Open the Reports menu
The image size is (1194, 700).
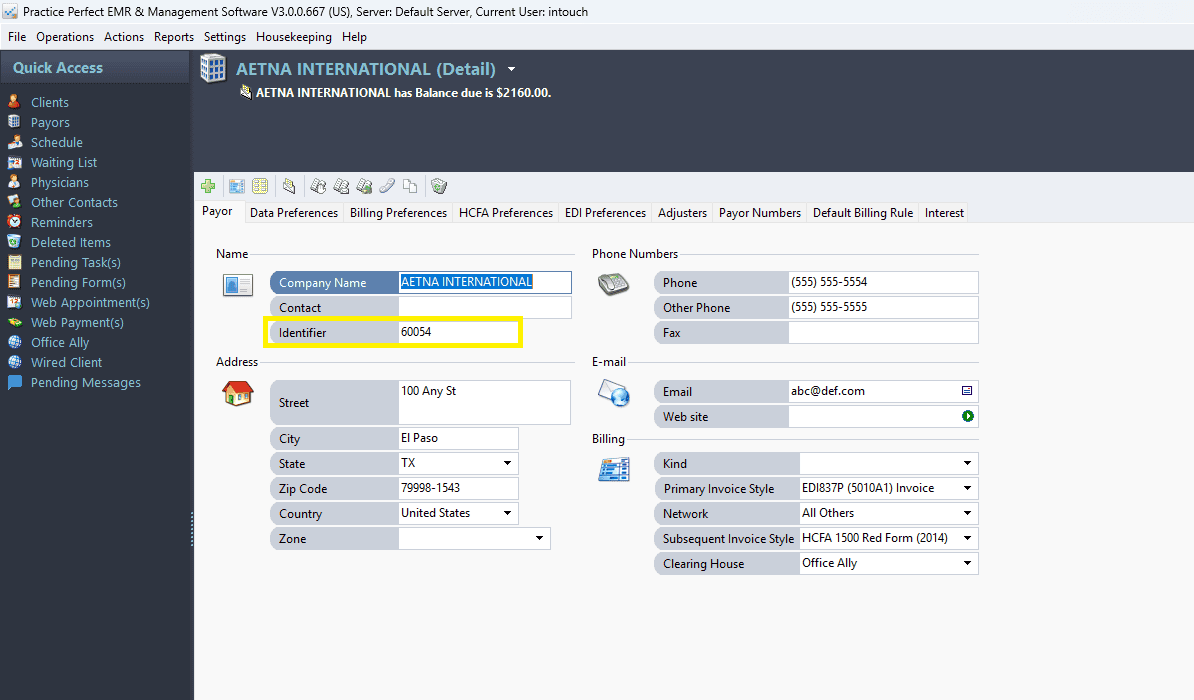point(174,37)
